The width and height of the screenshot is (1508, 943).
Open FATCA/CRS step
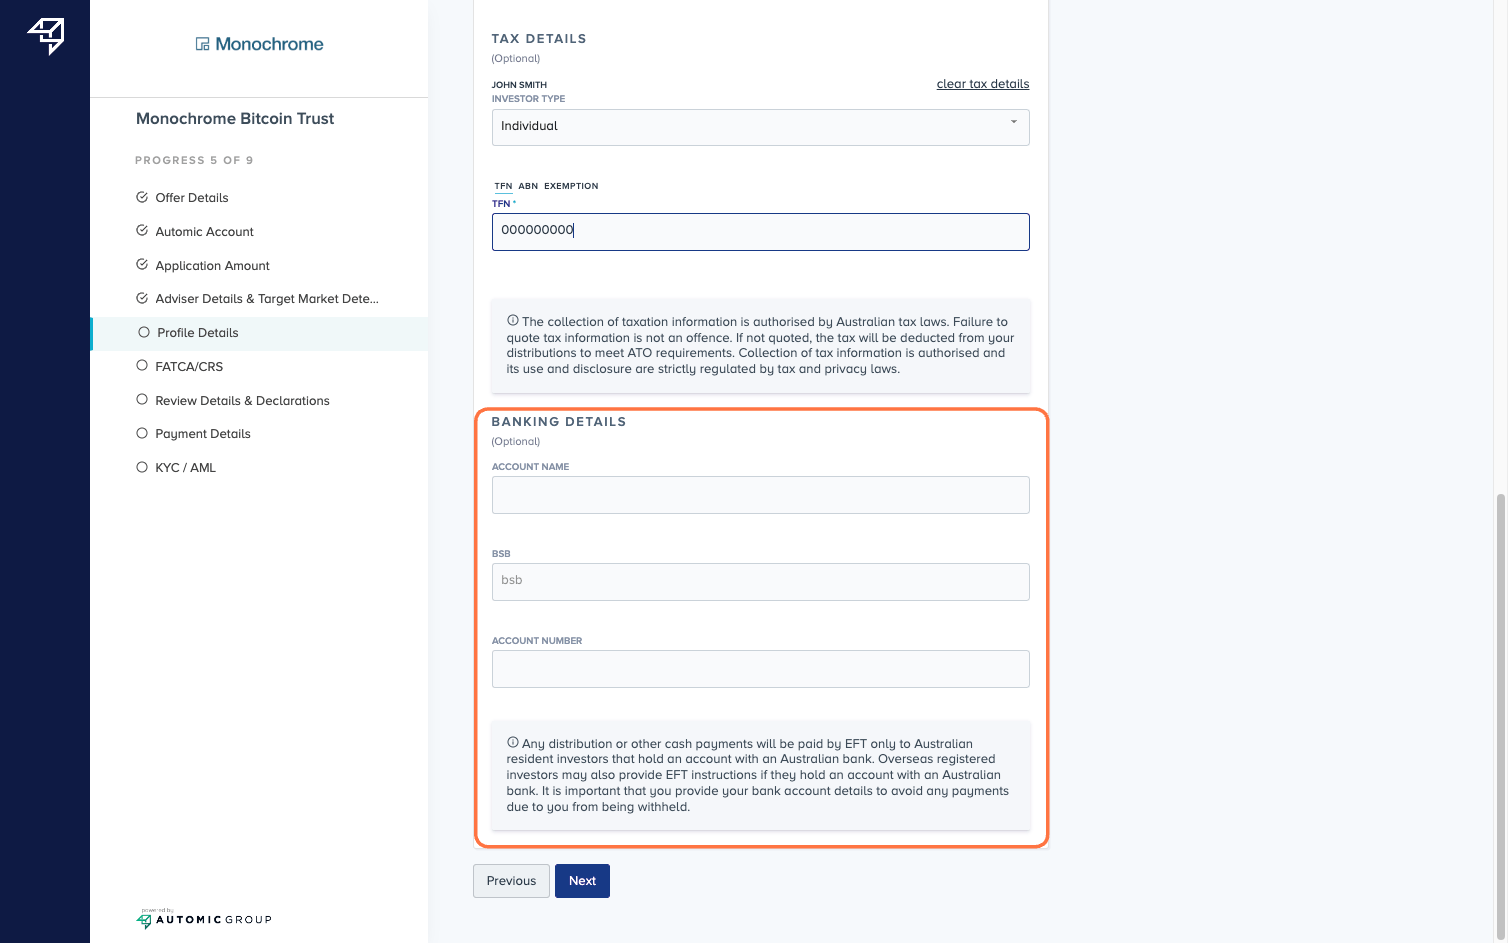[189, 367]
